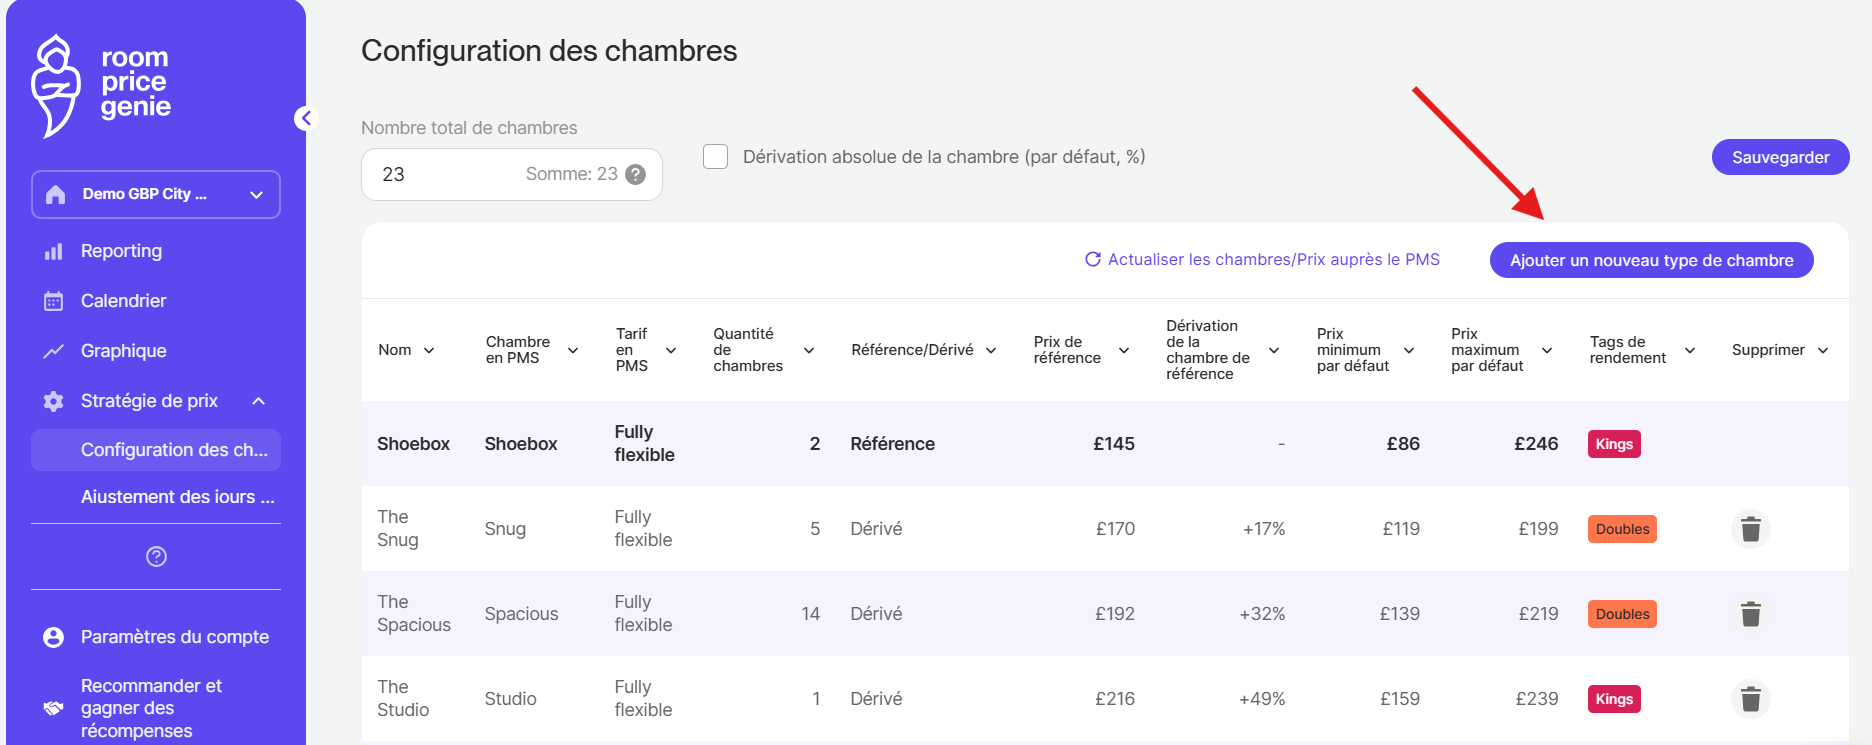Image resolution: width=1872 pixels, height=745 pixels.
Task: Click the refresh icon beside Actualiser les chambres
Action: coord(1093,260)
